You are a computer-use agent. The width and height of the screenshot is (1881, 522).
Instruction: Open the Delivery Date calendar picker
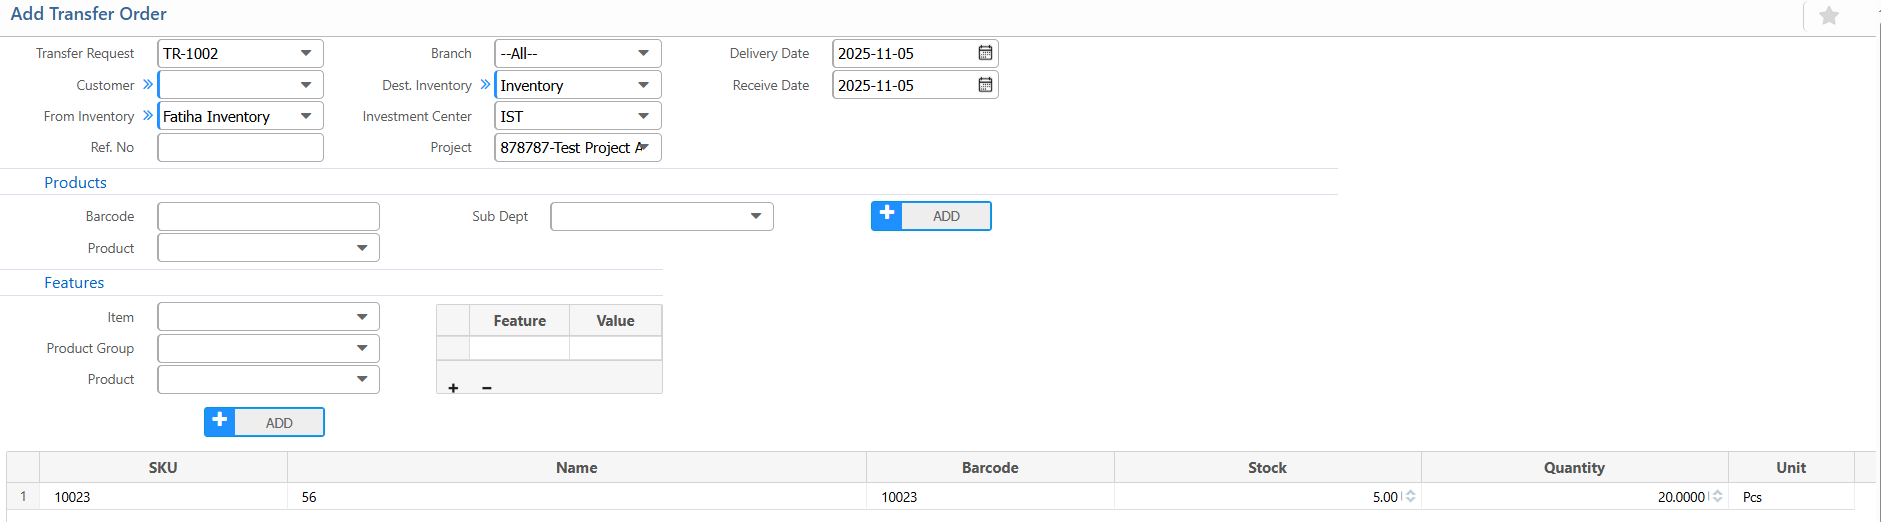click(985, 53)
